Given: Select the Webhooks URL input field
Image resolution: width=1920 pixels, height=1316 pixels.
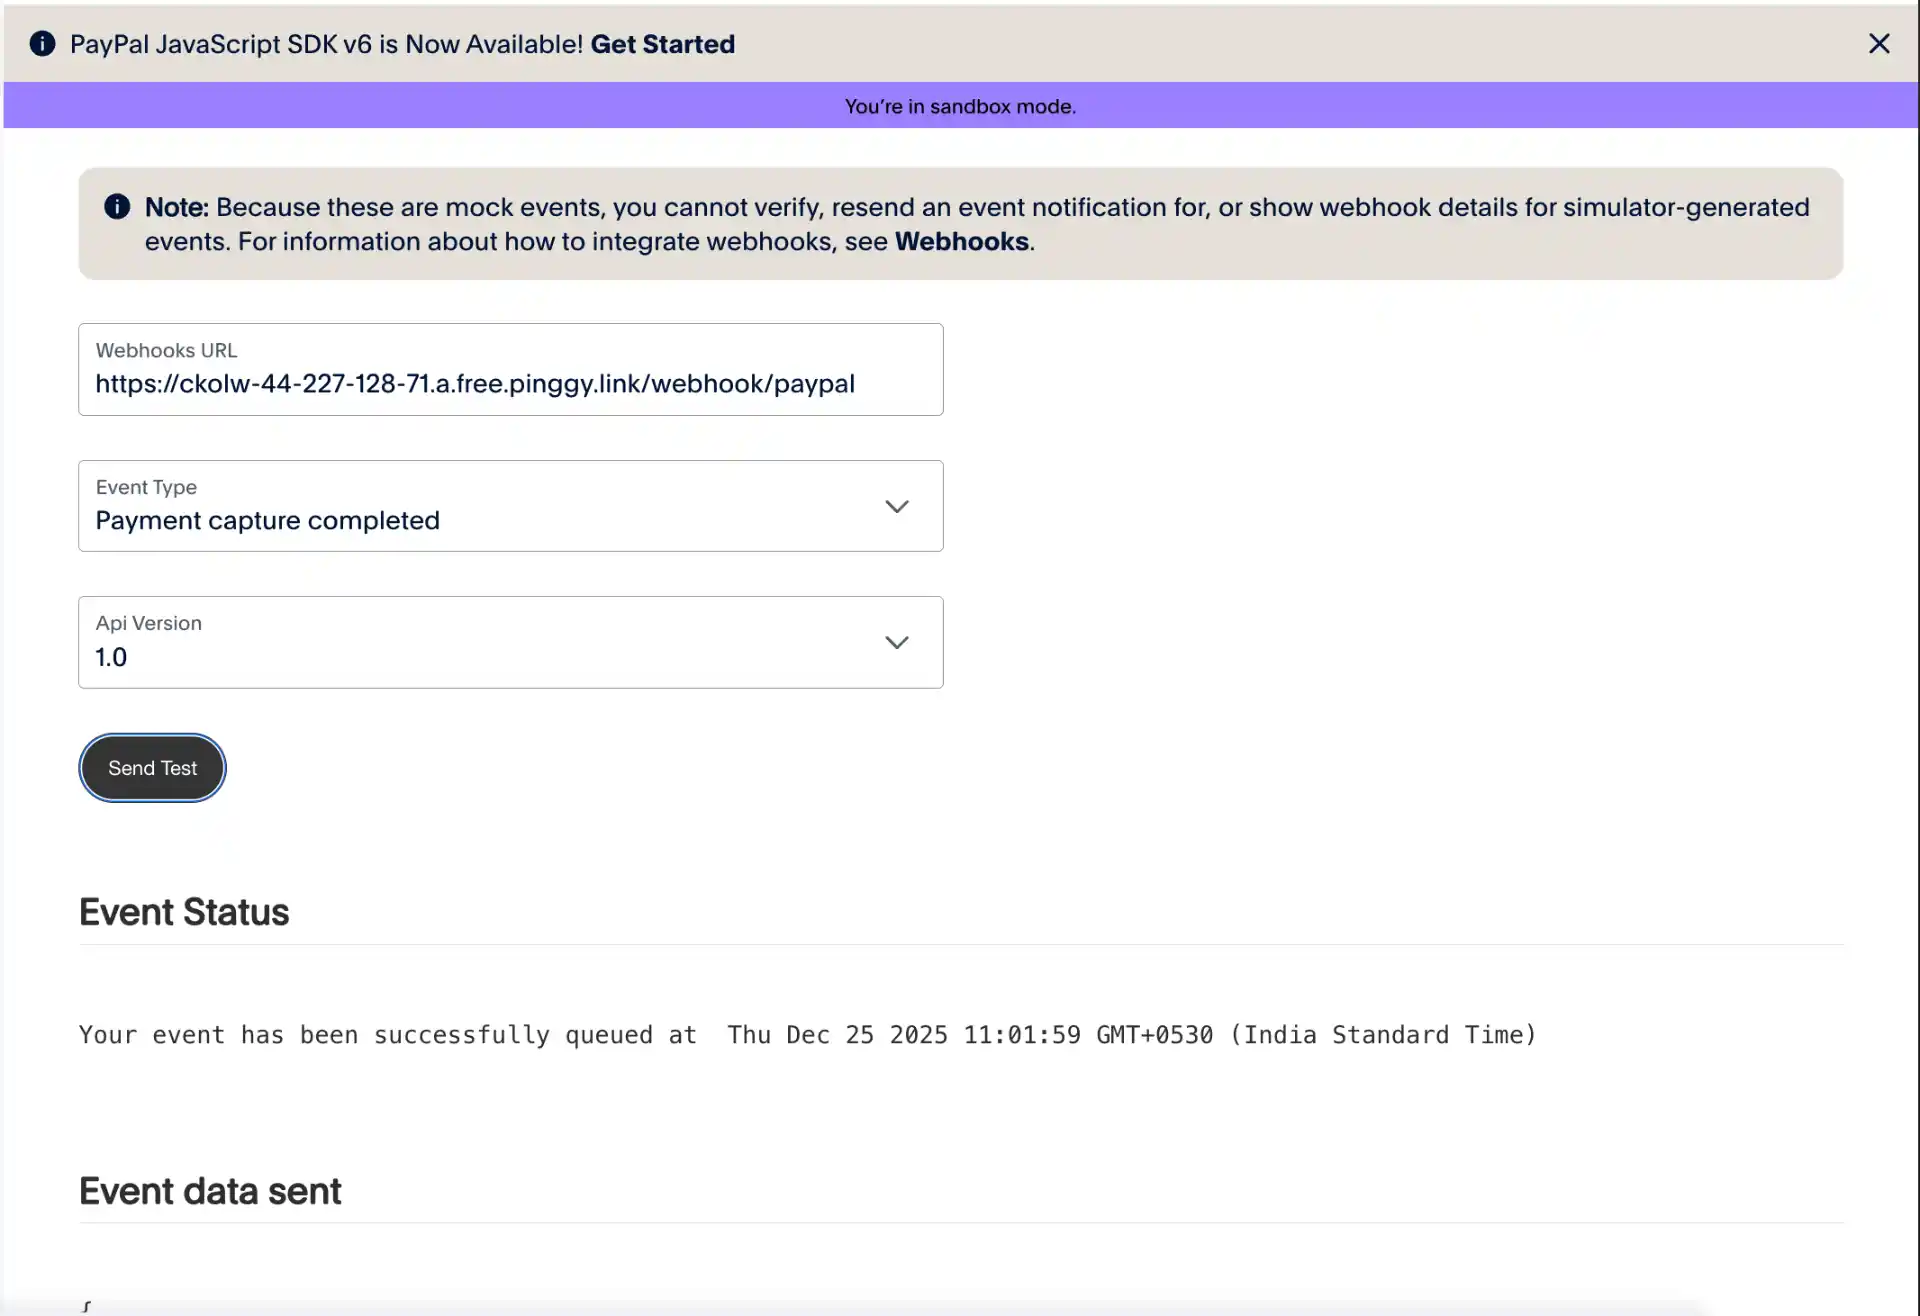Looking at the screenshot, I should (510, 370).
